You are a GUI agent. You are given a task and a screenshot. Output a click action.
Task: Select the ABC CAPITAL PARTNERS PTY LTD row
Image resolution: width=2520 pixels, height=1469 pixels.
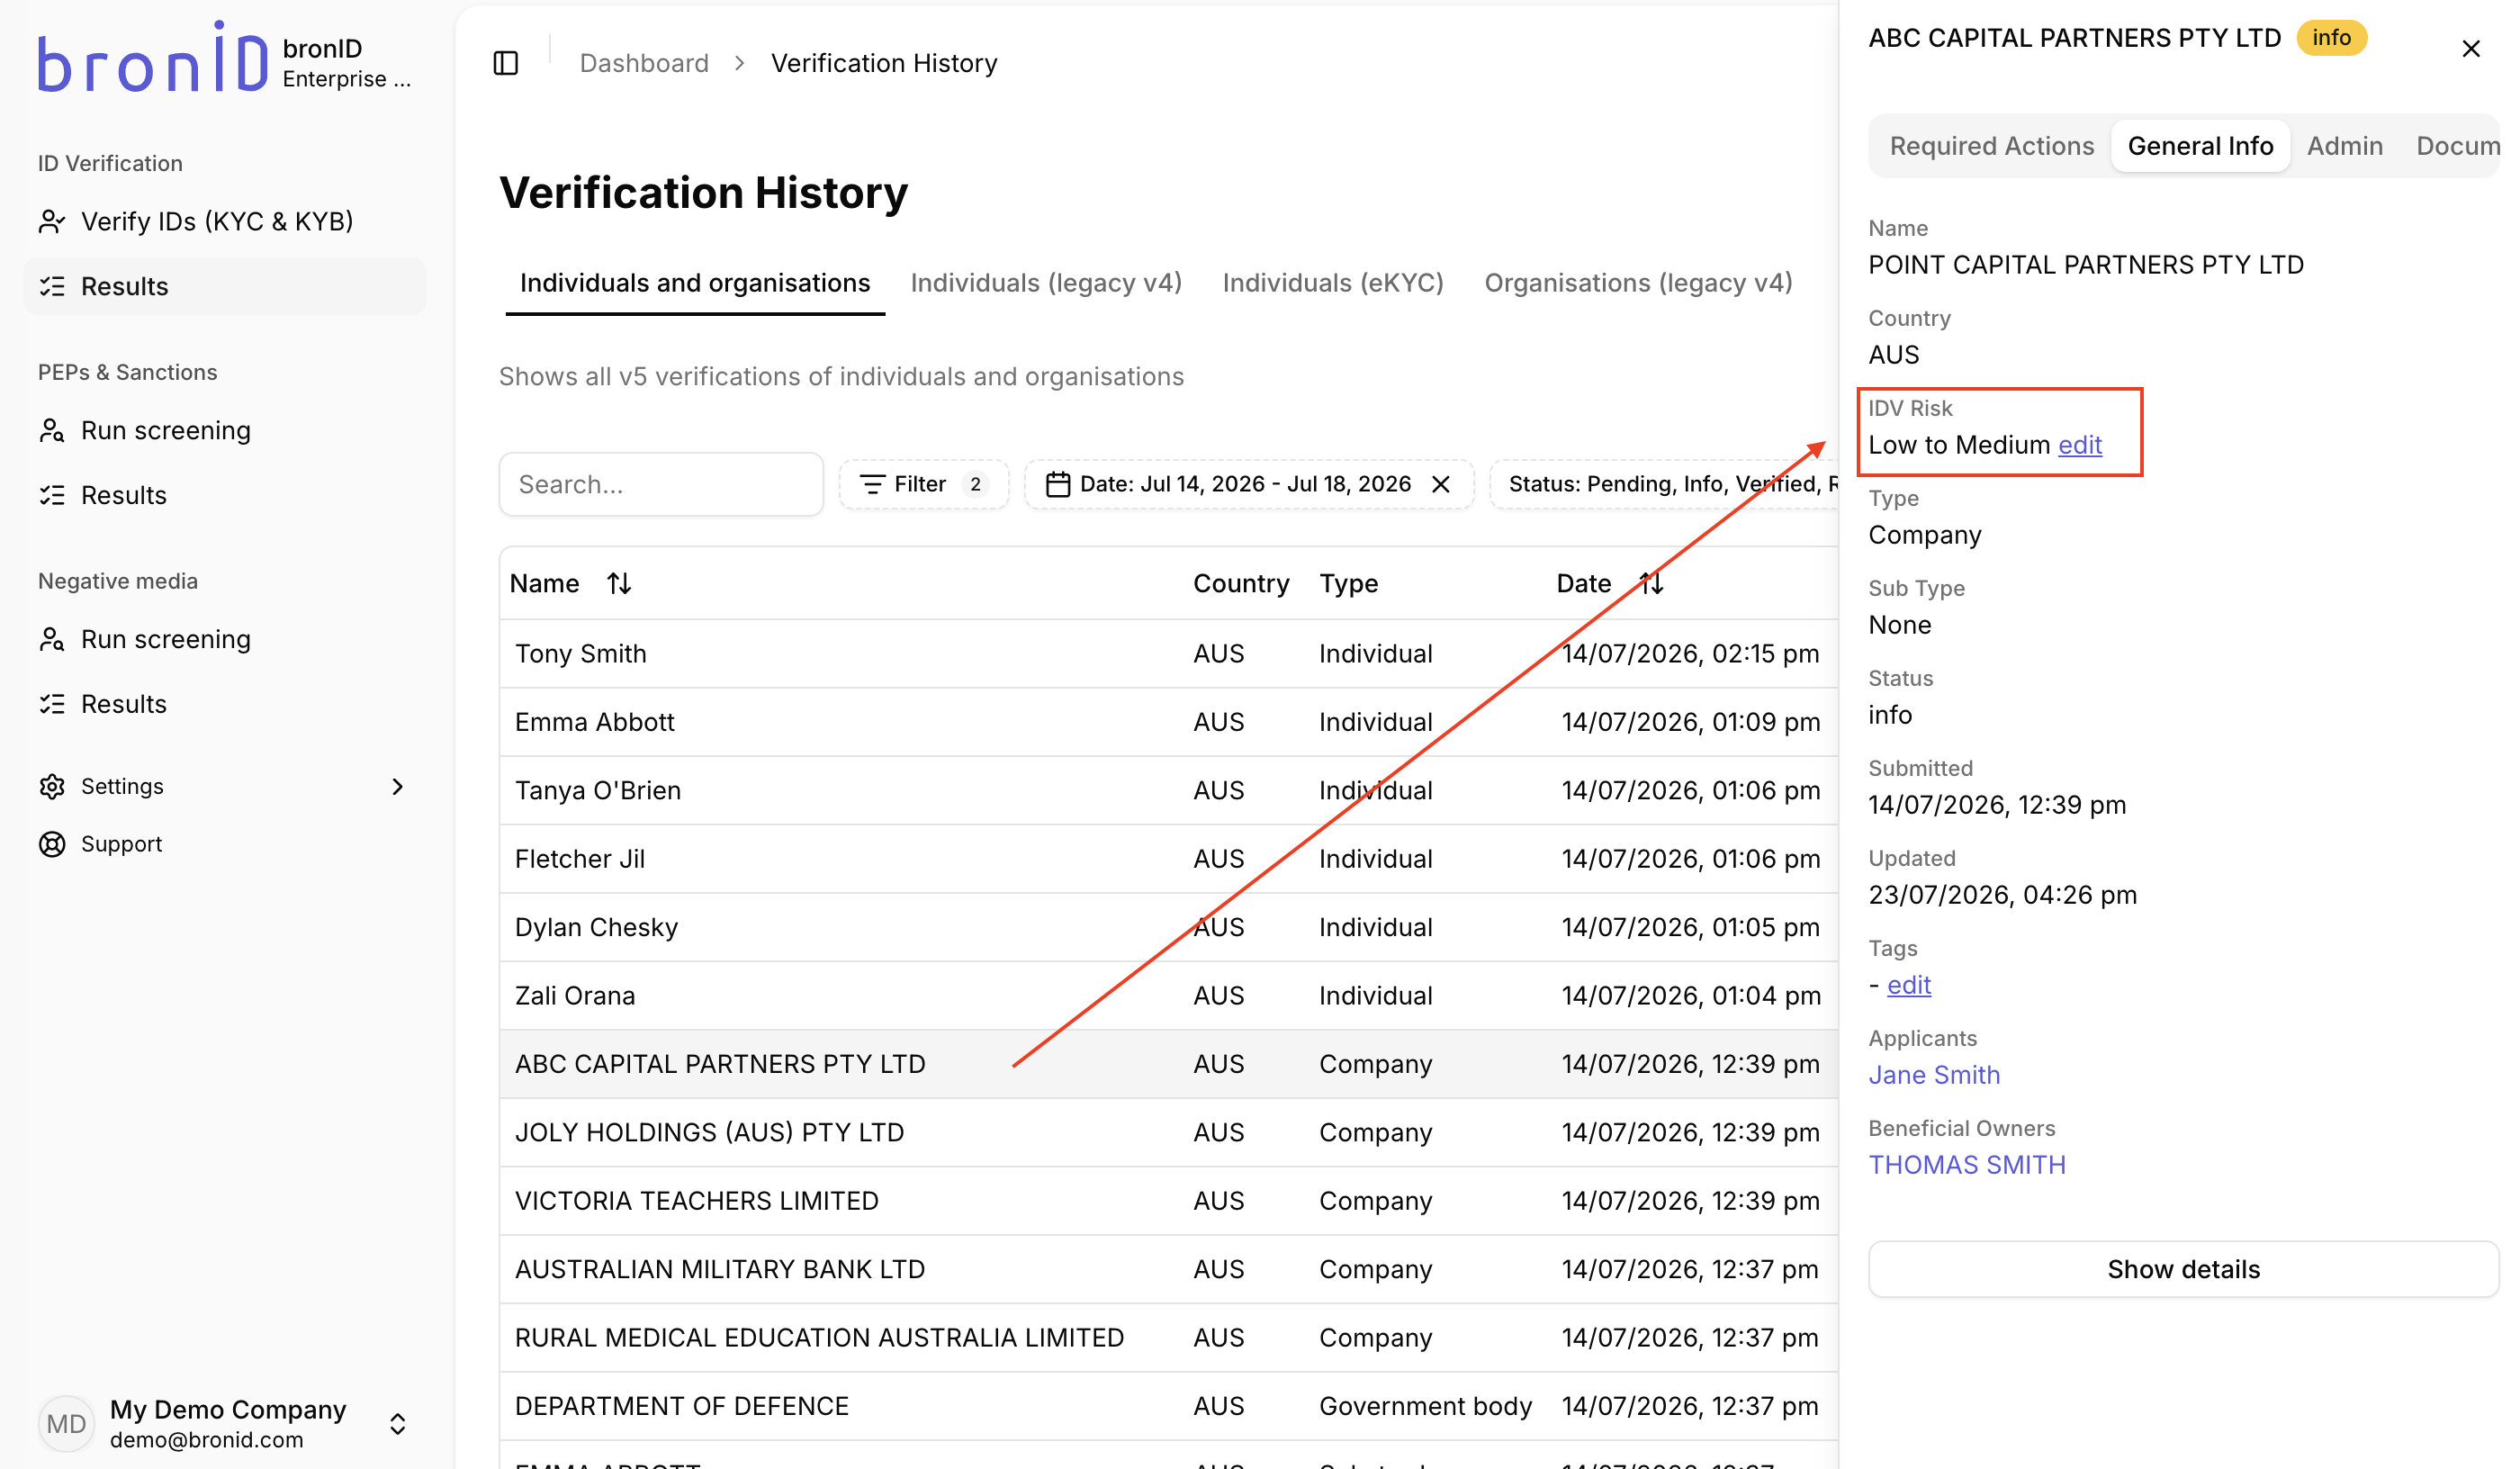pyautogui.click(x=1168, y=1064)
